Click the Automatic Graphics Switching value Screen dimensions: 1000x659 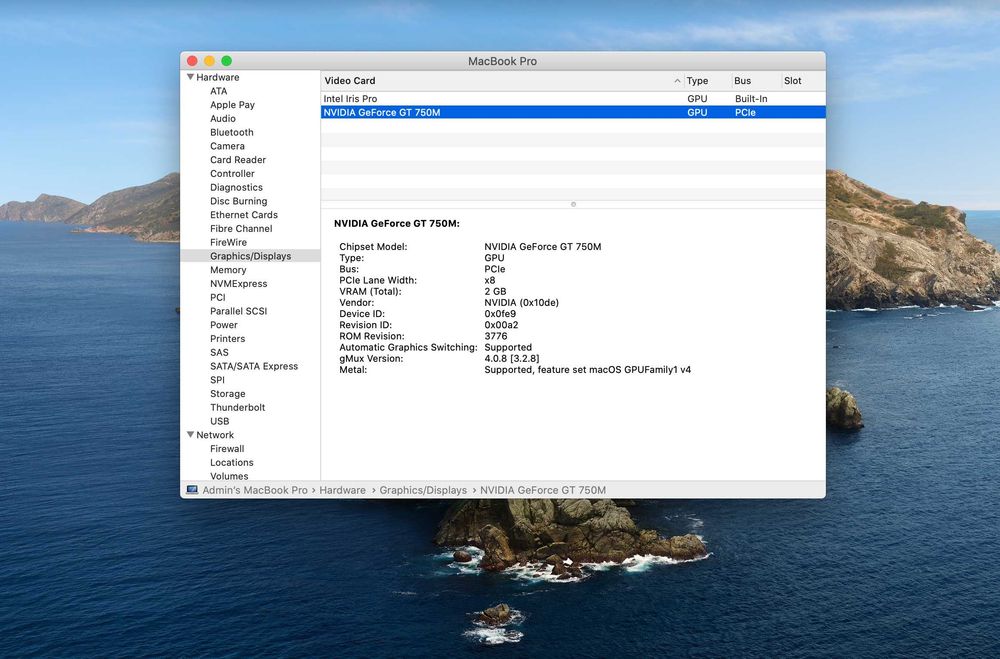coord(508,348)
